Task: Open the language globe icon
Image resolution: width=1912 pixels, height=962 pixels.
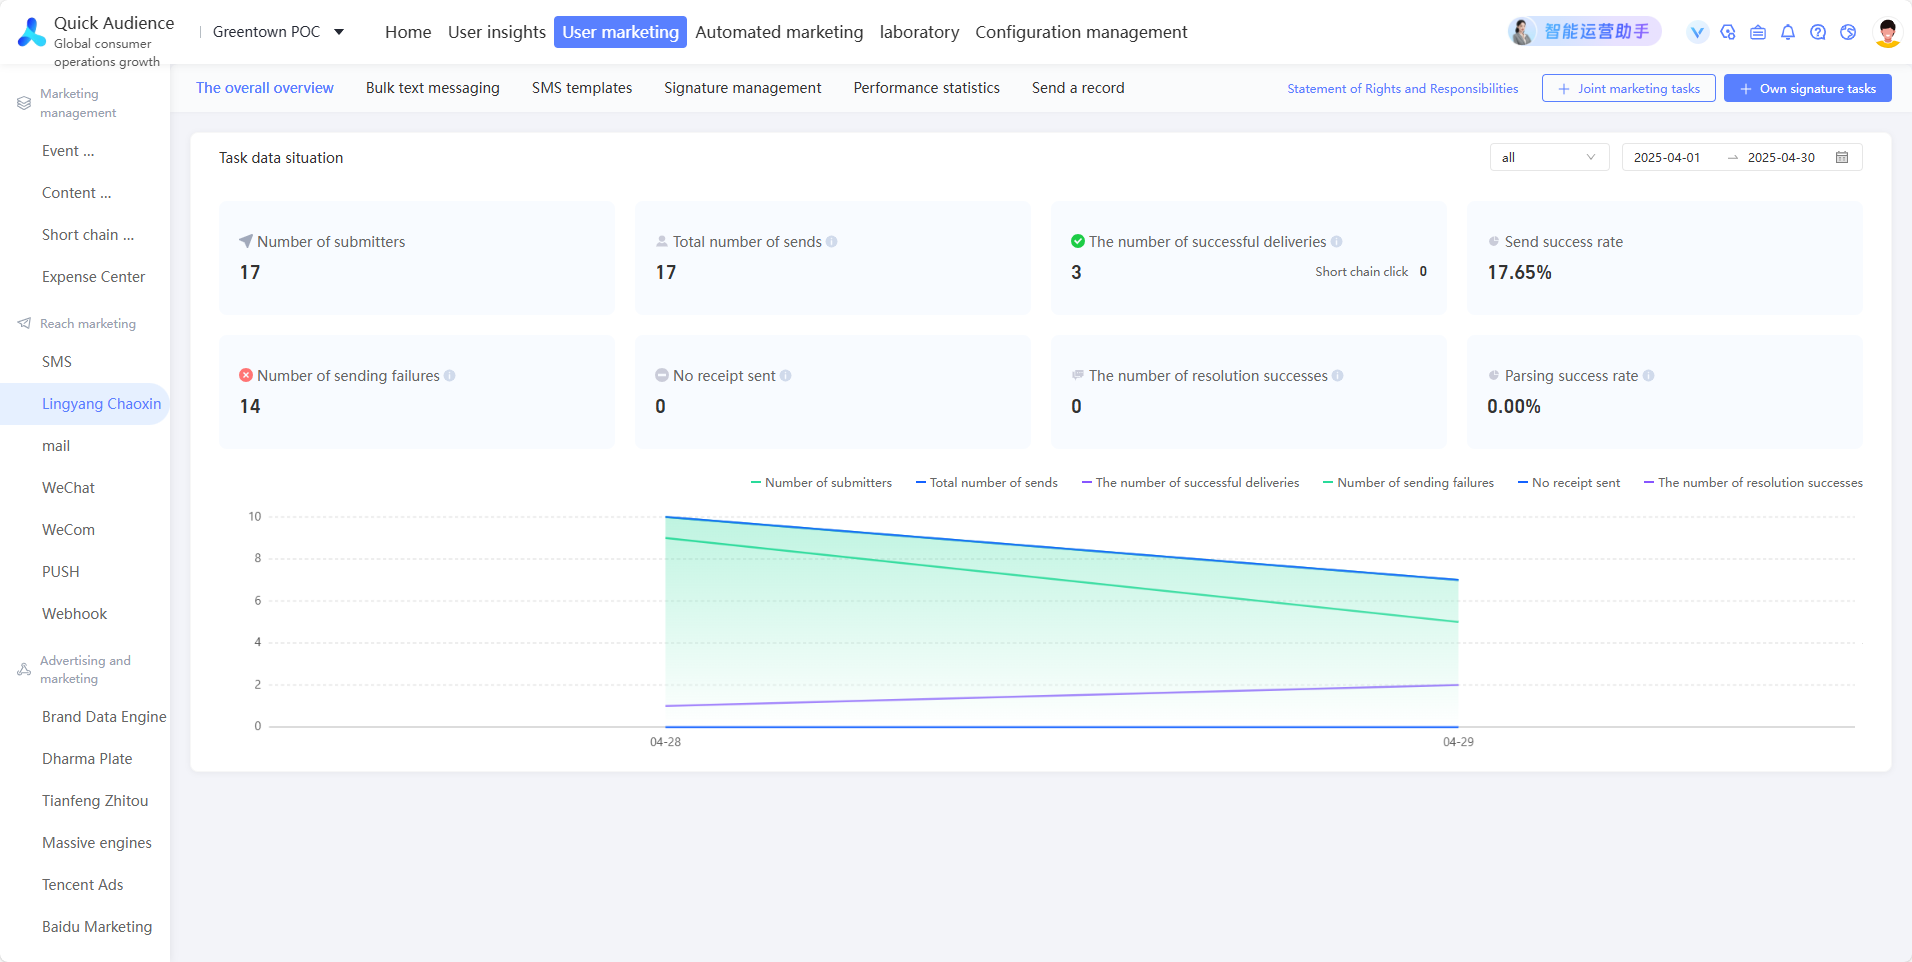Action: (x=1848, y=32)
